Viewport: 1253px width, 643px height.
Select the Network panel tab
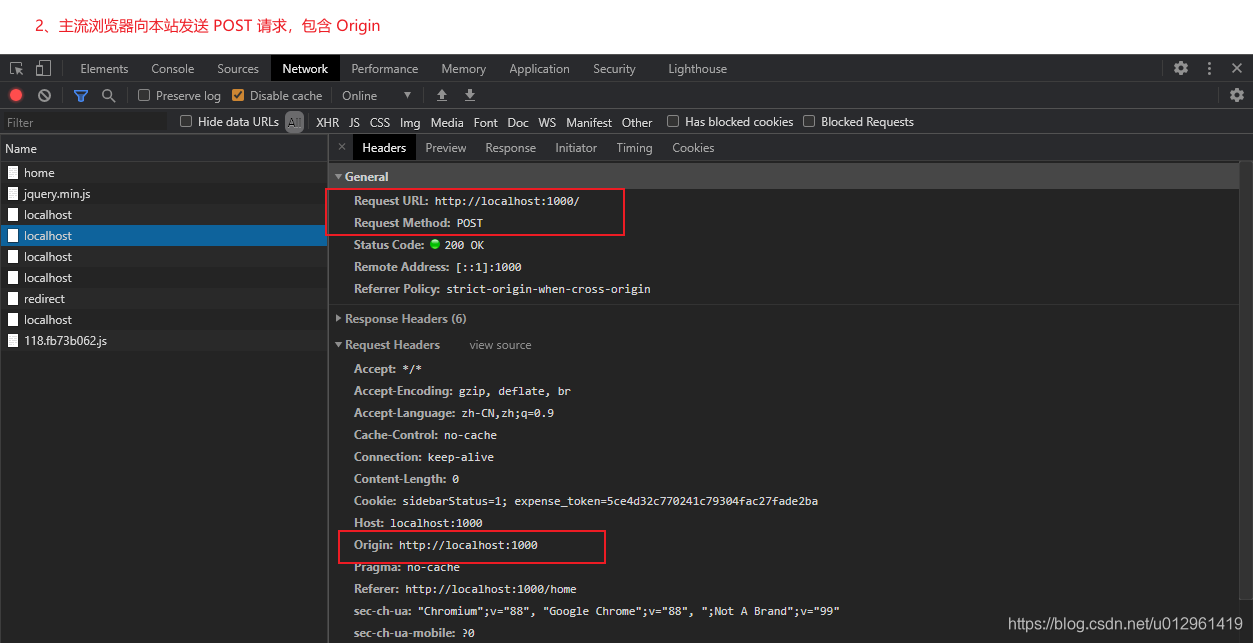[x=305, y=68]
